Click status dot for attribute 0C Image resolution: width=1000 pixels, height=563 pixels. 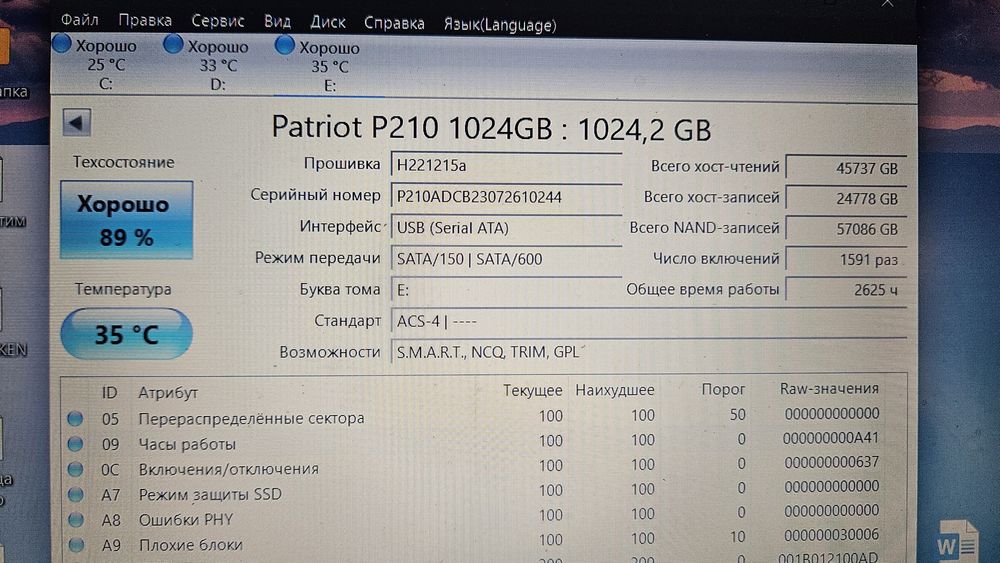click(x=75, y=469)
